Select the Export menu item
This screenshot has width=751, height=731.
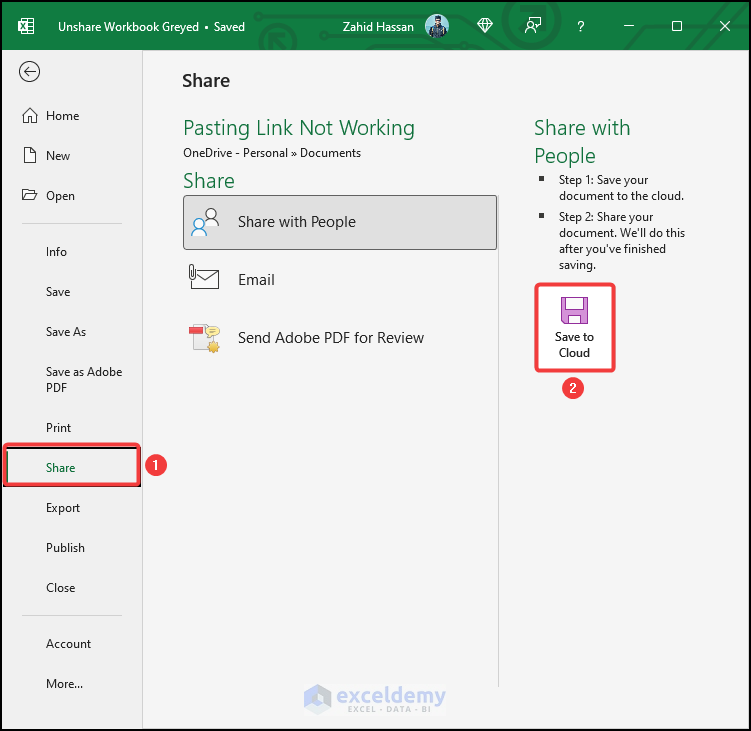(x=63, y=508)
